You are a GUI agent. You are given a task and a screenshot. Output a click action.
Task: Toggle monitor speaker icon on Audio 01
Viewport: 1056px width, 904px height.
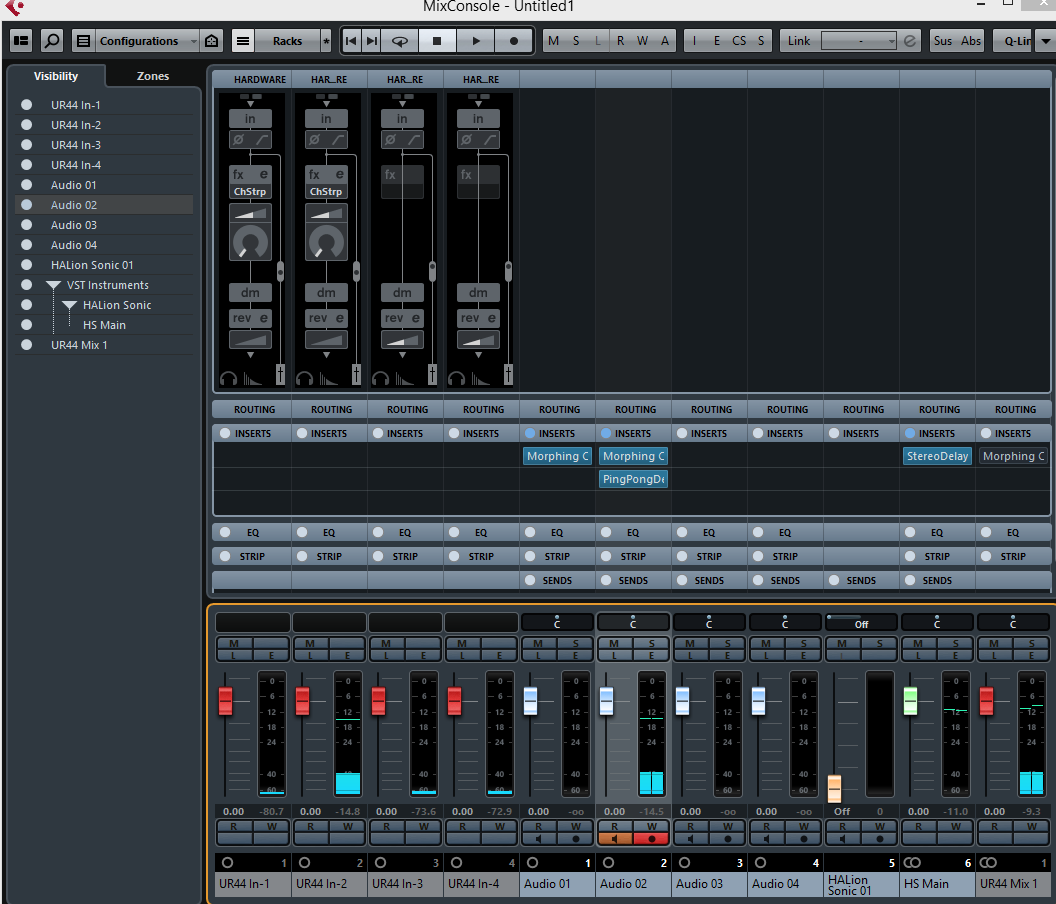(538, 839)
